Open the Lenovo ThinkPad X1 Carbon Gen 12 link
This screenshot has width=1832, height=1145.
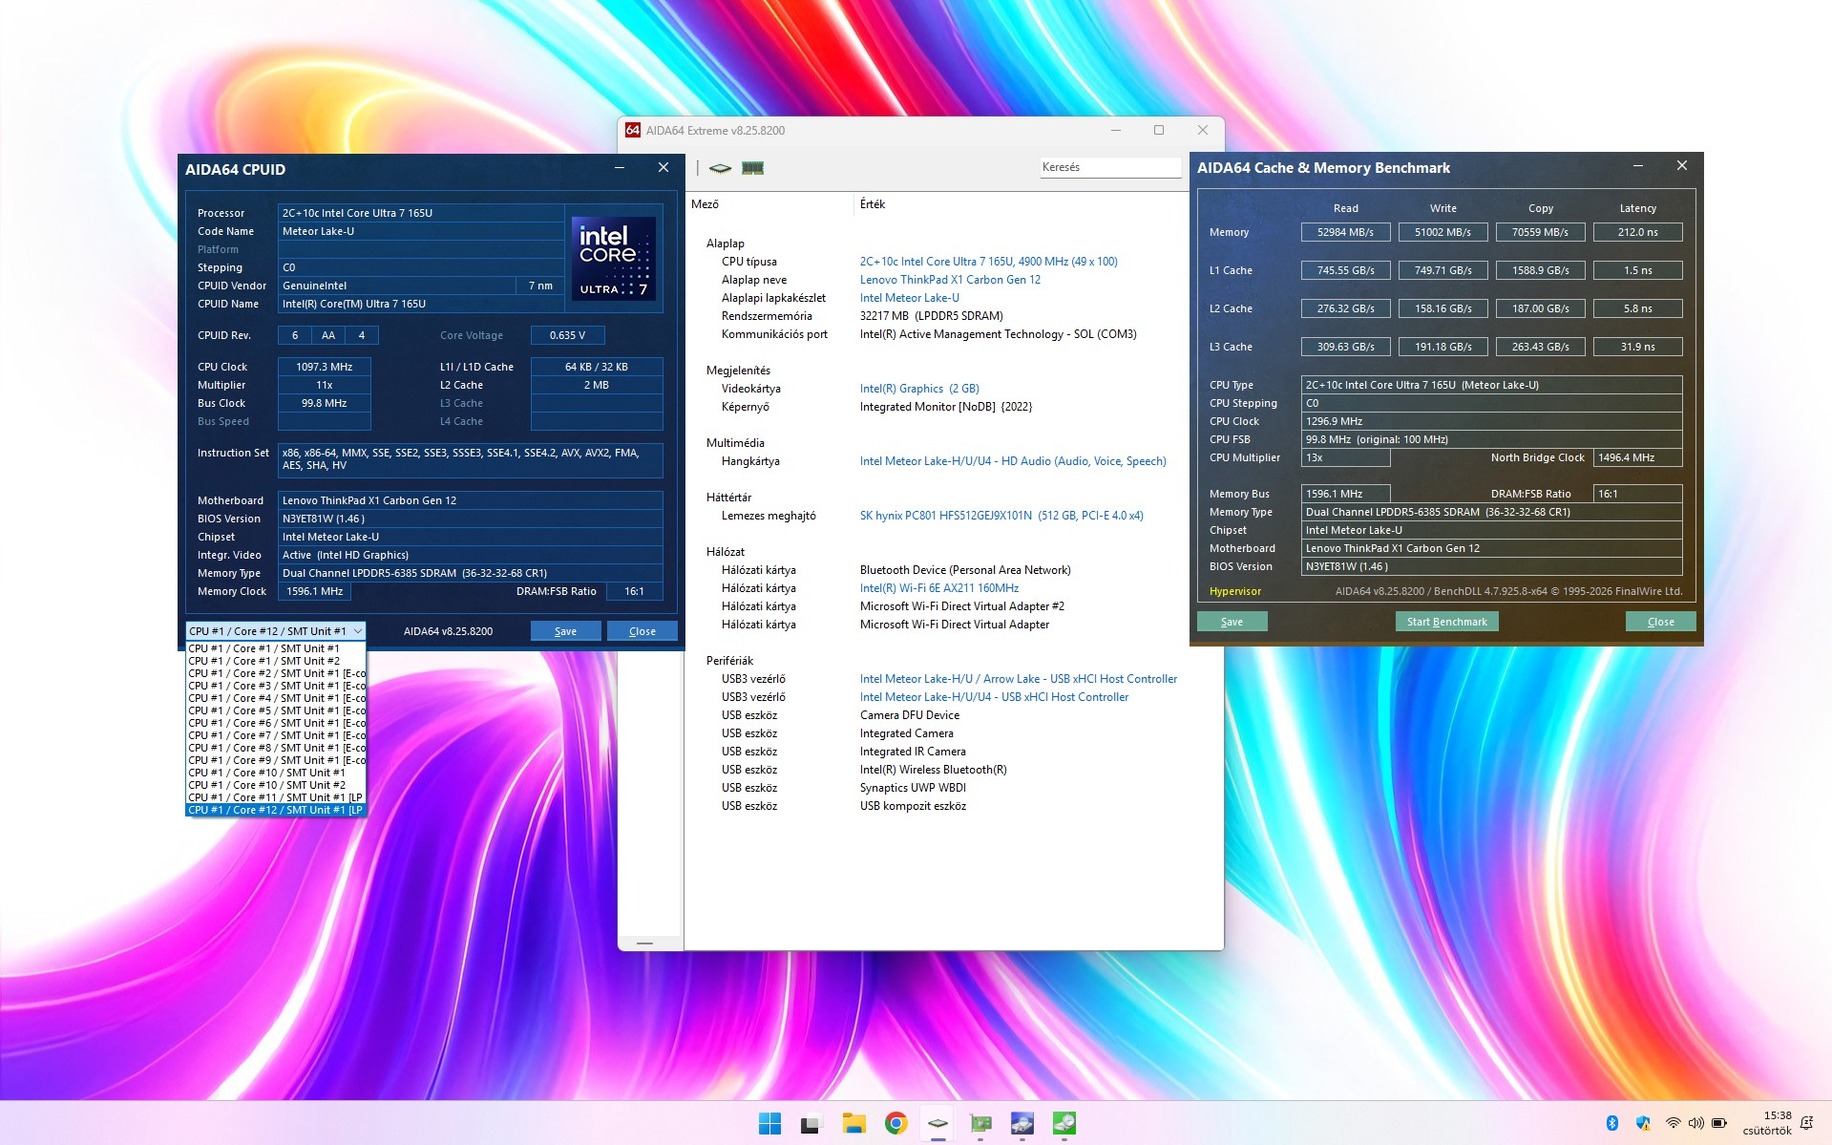[x=950, y=280]
